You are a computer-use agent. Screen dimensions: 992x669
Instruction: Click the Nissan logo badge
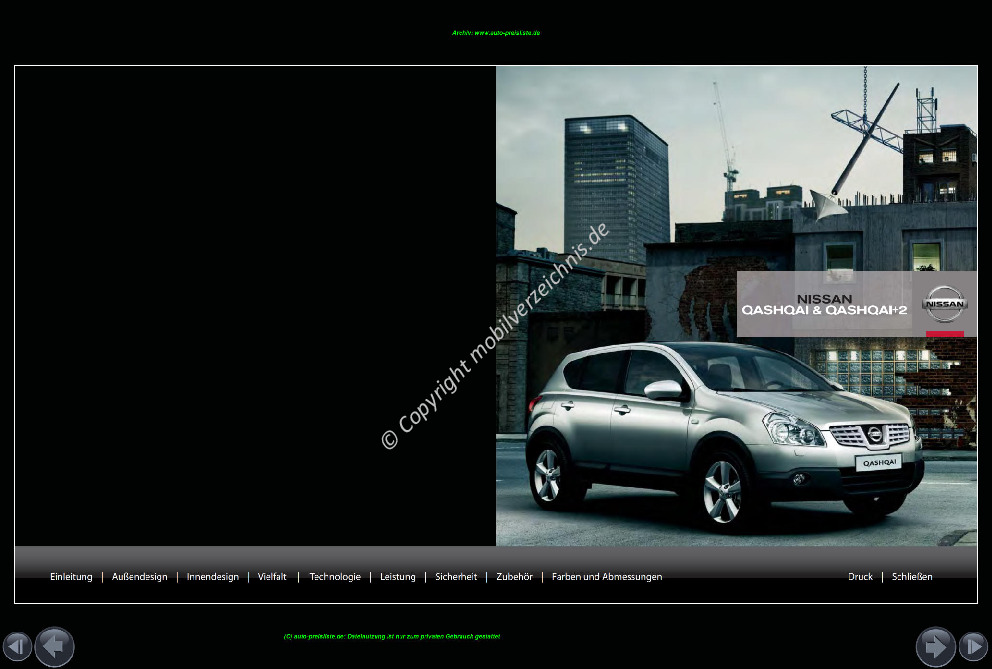tap(945, 304)
